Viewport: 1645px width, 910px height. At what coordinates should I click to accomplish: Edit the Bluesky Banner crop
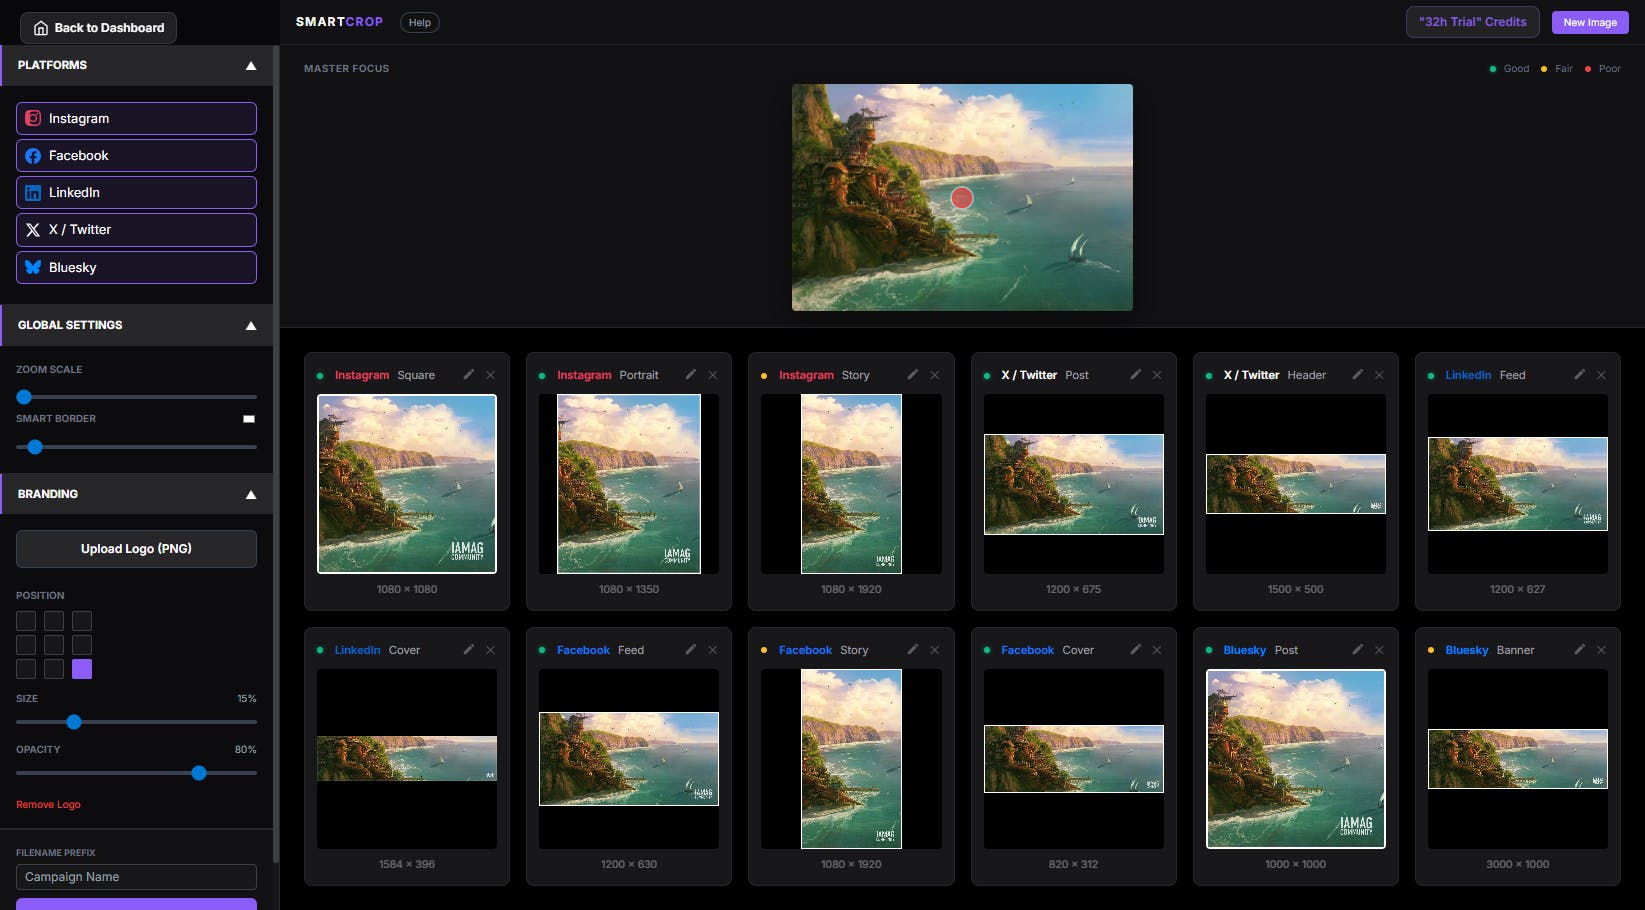point(1579,650)
